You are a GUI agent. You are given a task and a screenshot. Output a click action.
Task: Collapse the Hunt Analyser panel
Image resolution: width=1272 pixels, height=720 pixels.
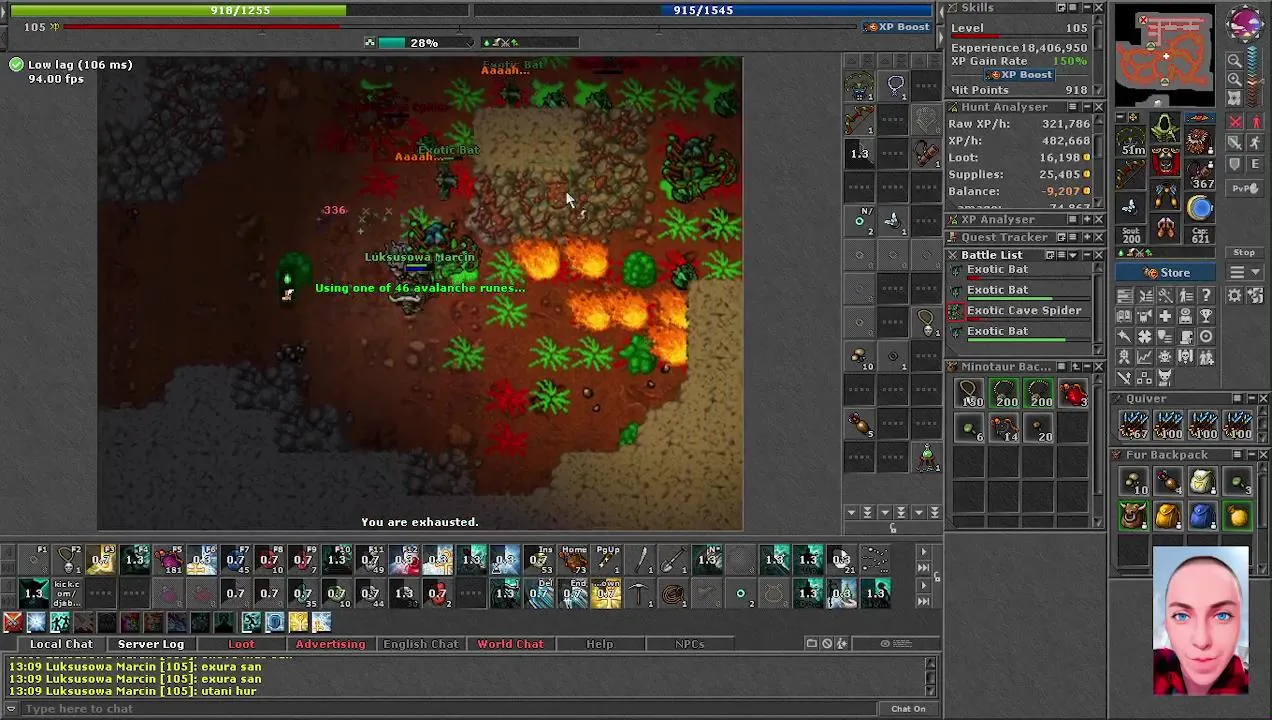click(x=1087, y=107)
